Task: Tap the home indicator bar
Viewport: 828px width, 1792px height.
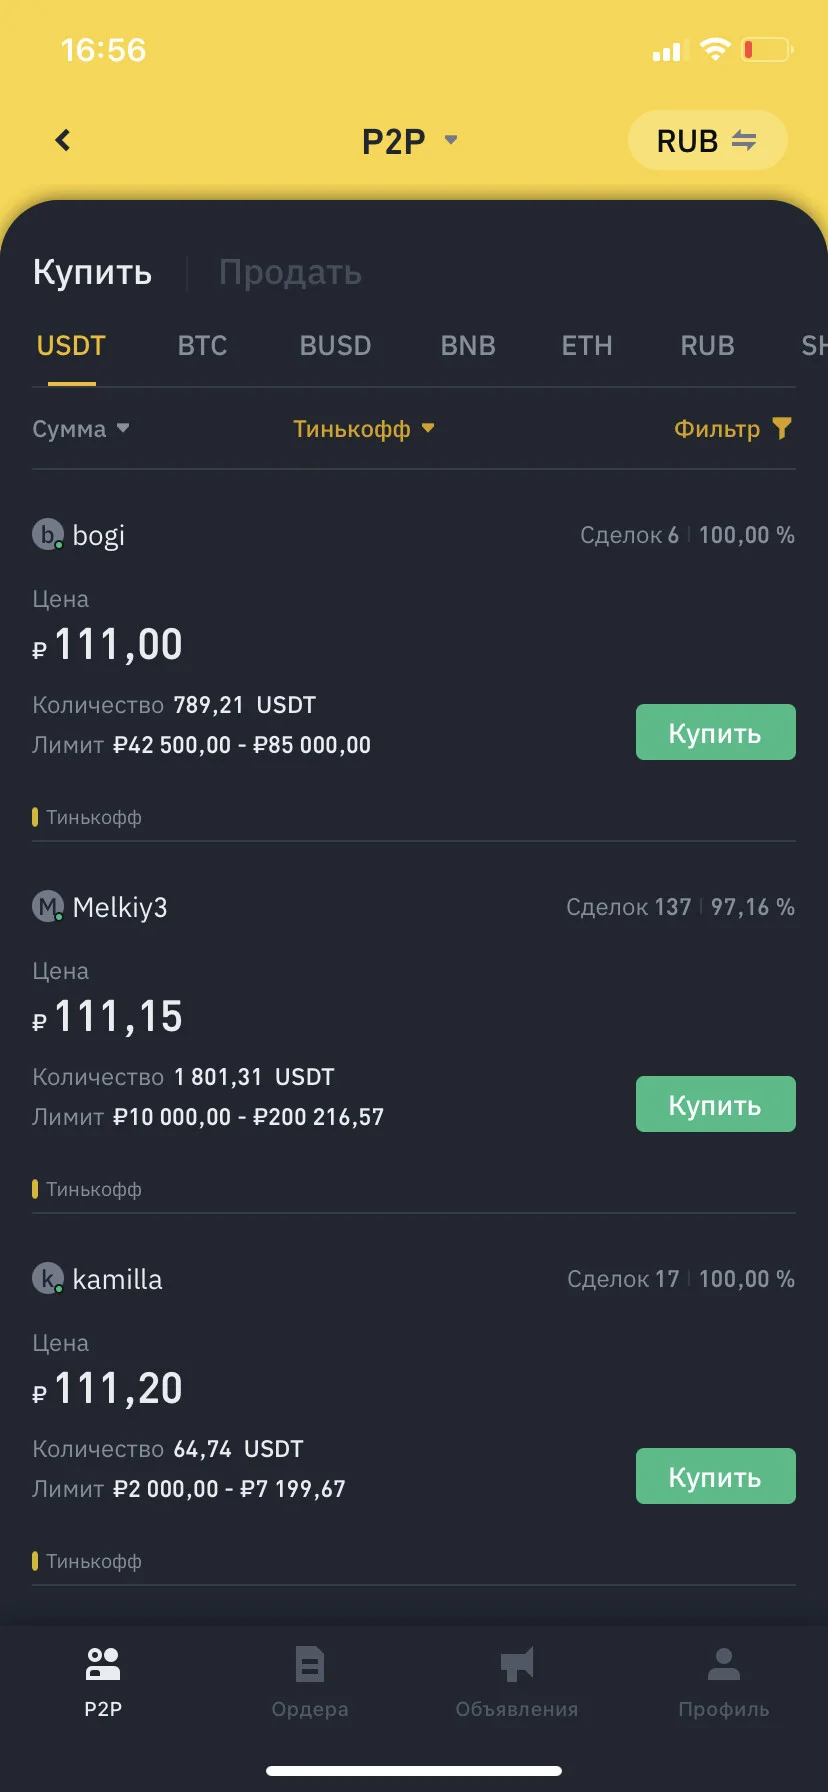Action: coord(414,1770)
